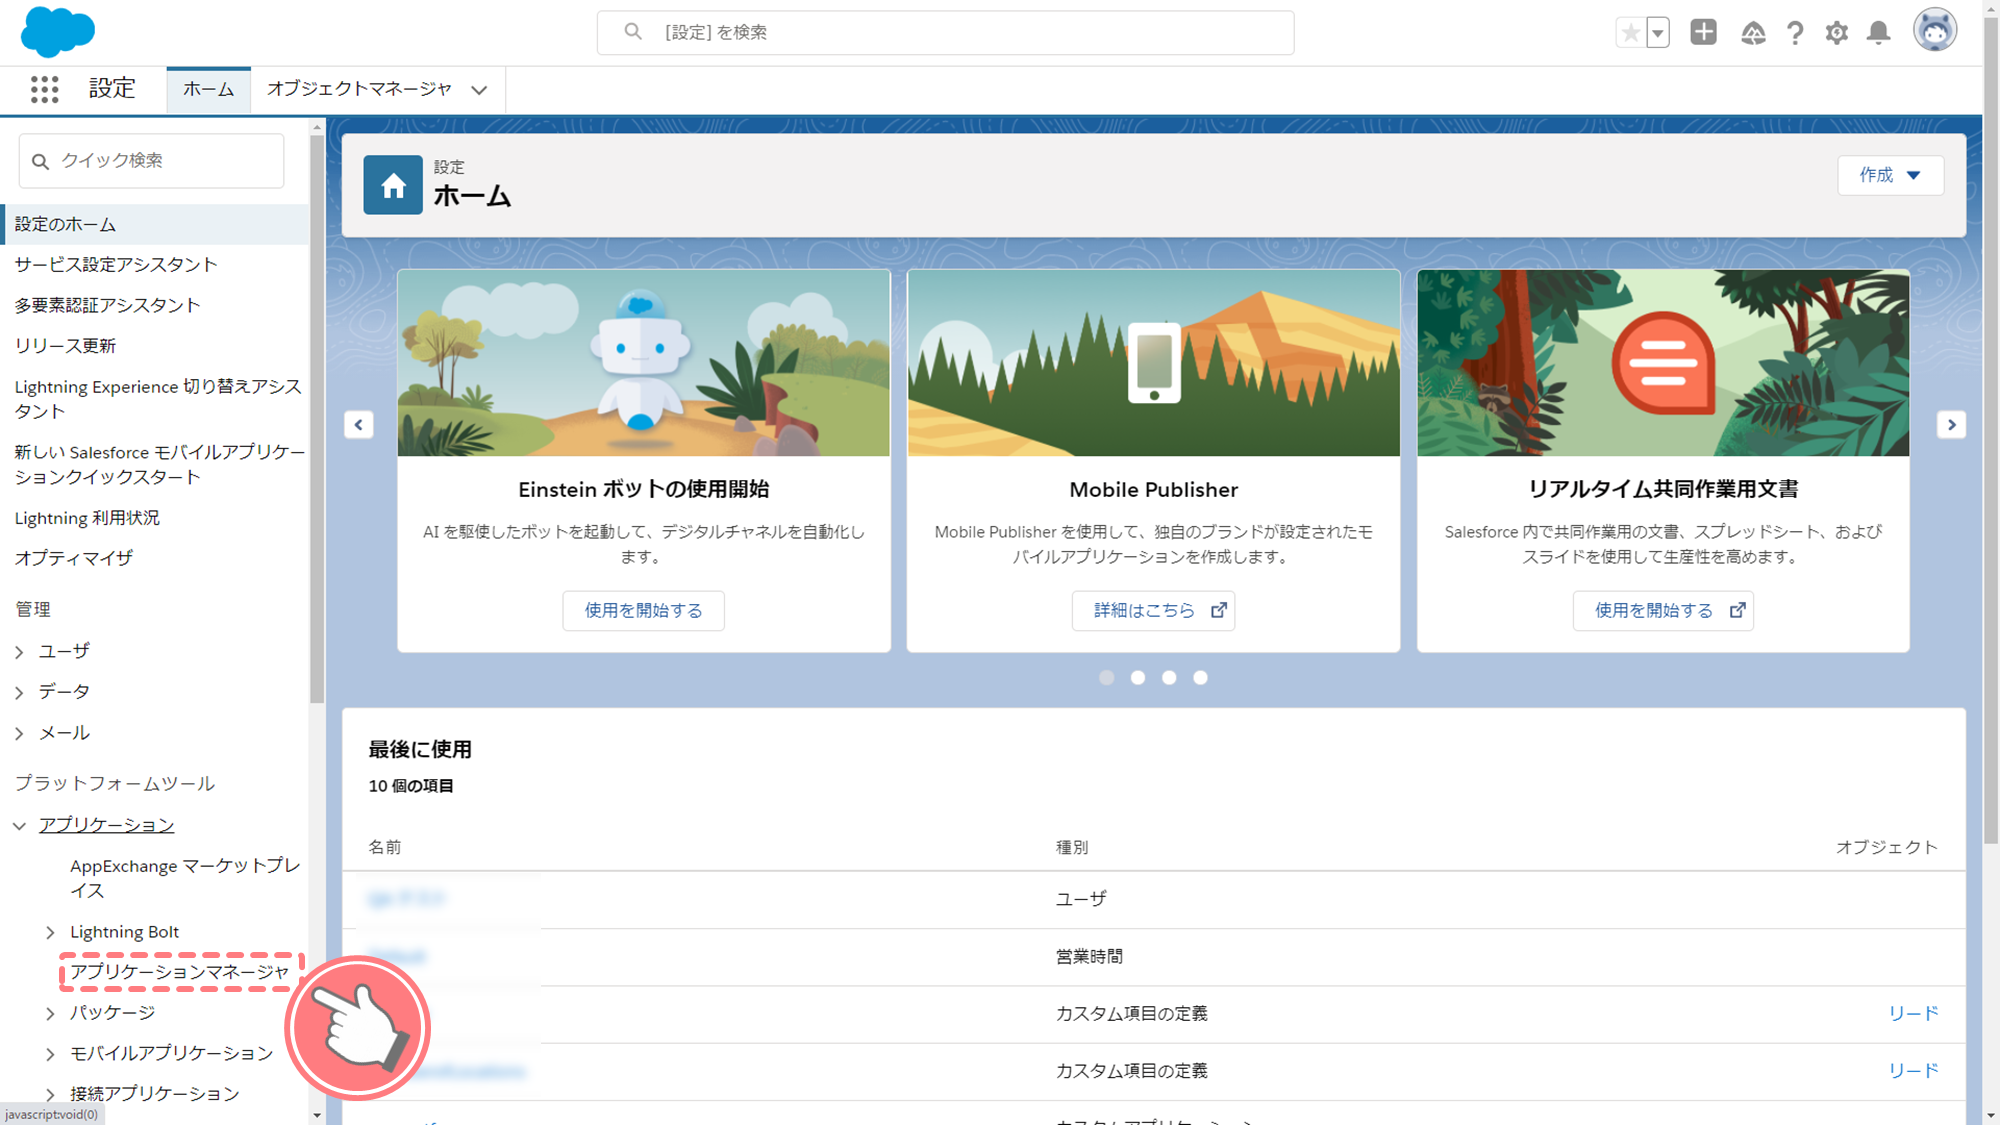Open the user avatar profile menu

(x=1935, y=31)
